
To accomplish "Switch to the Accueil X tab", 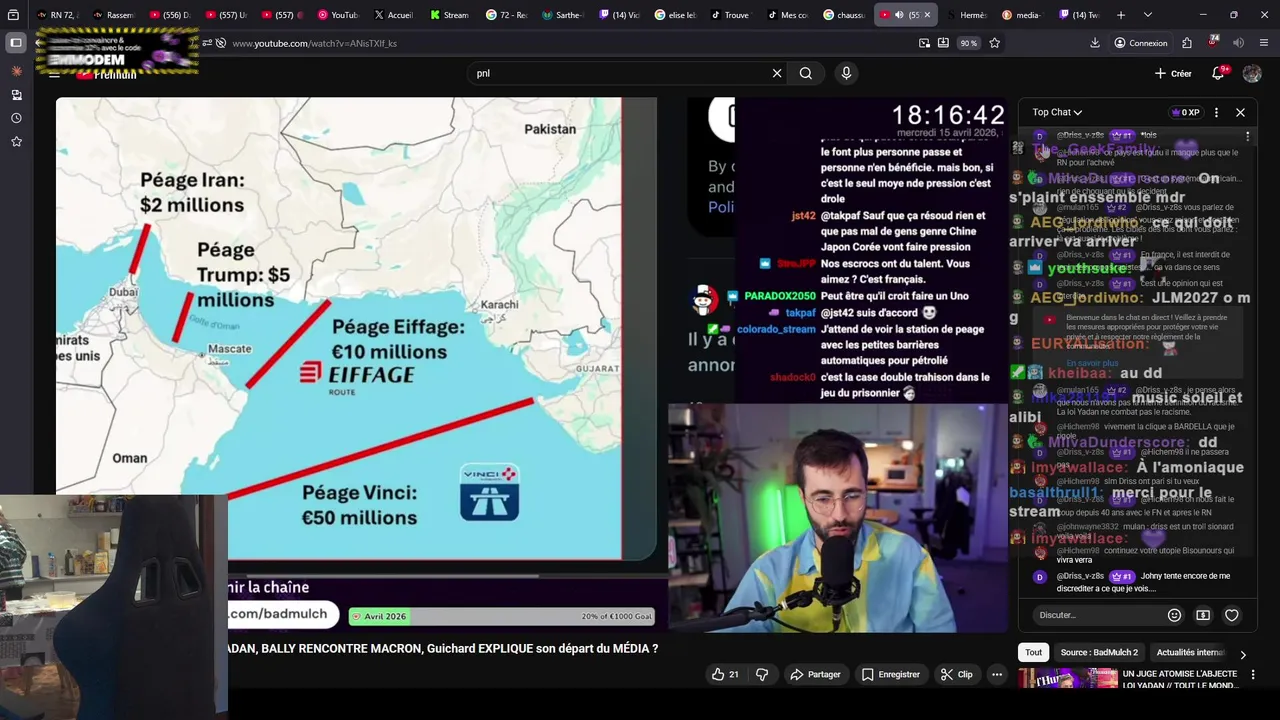I will pyautogui.click(x=393, y=15).
